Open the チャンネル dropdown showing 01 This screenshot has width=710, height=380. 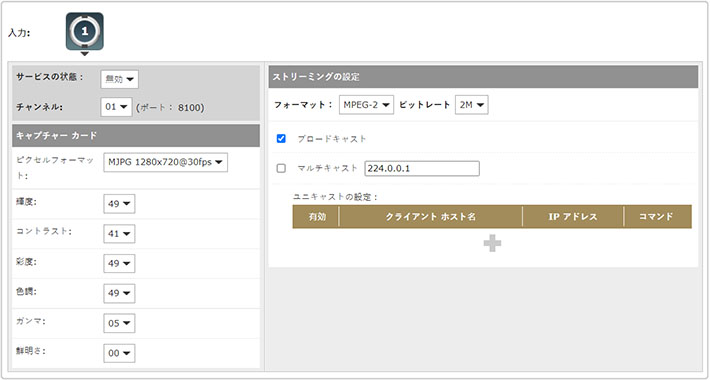(116, 107)
